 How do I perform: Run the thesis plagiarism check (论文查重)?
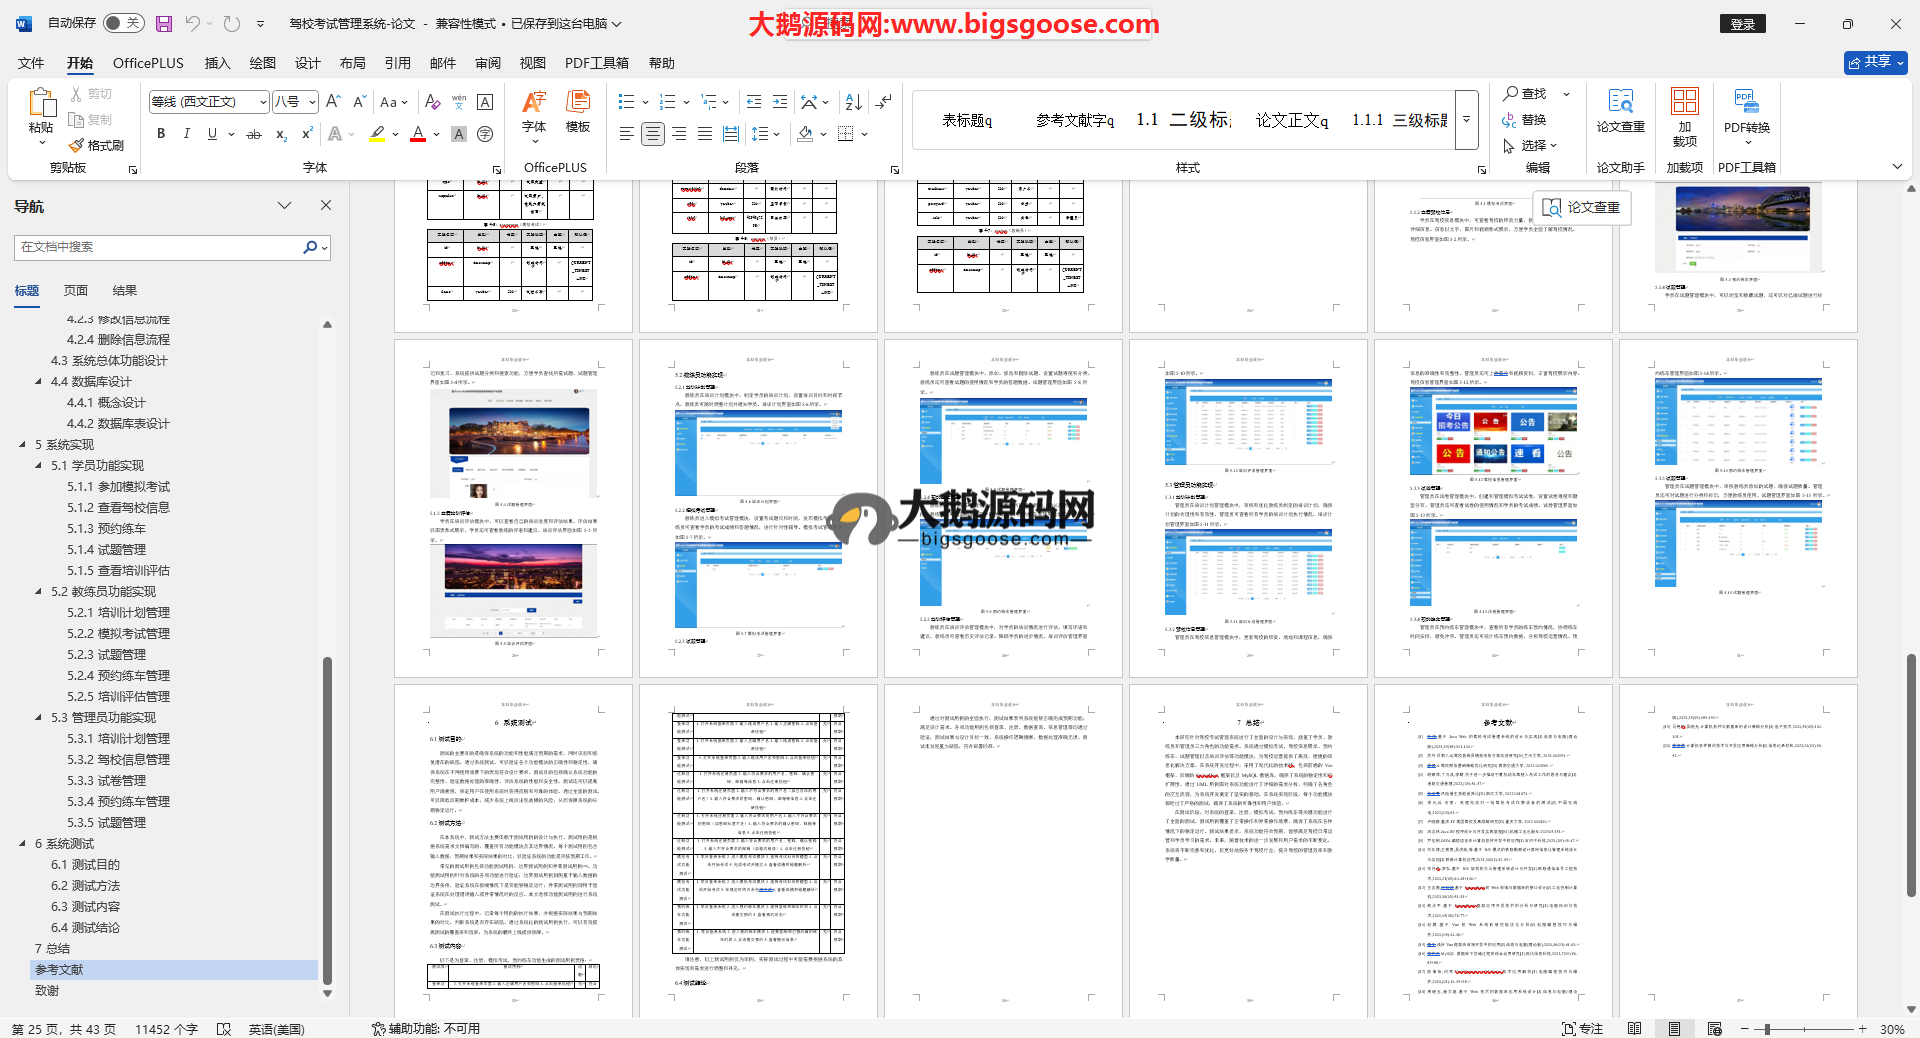tap(1620, 111)
